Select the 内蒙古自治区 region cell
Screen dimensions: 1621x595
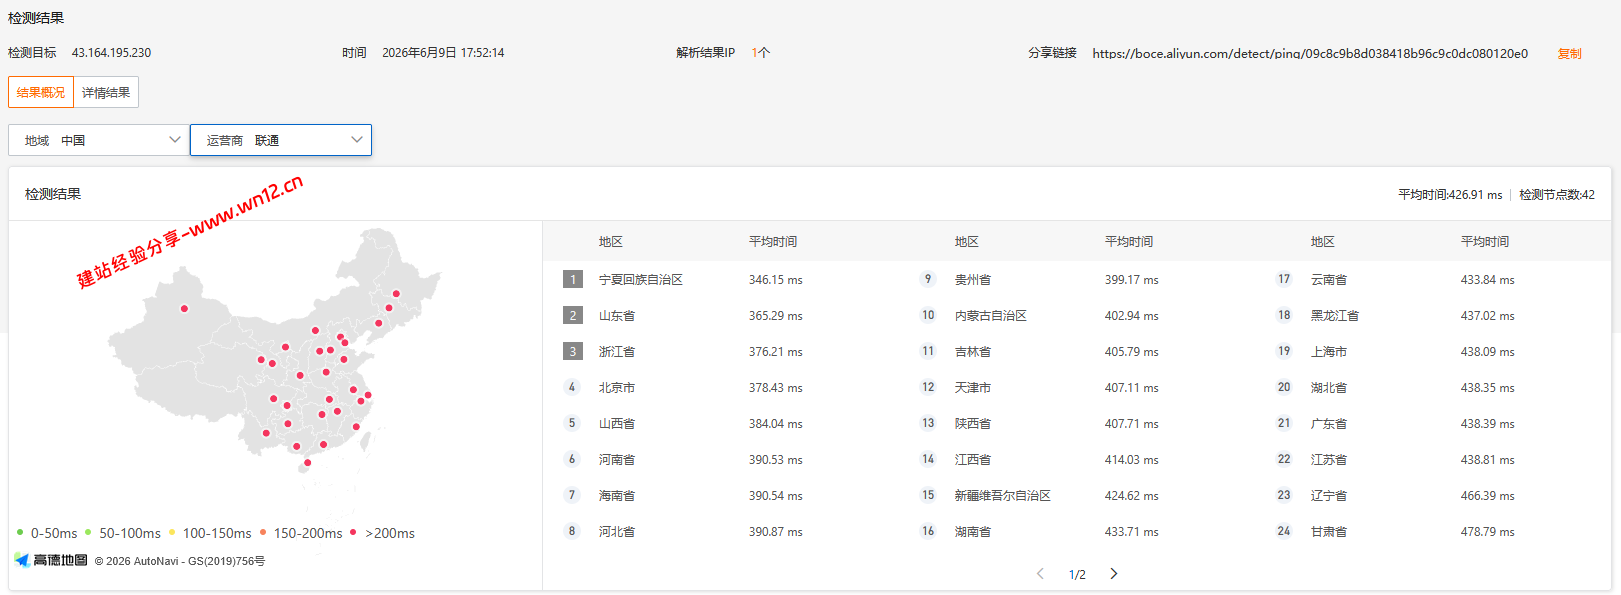(991, 316)
